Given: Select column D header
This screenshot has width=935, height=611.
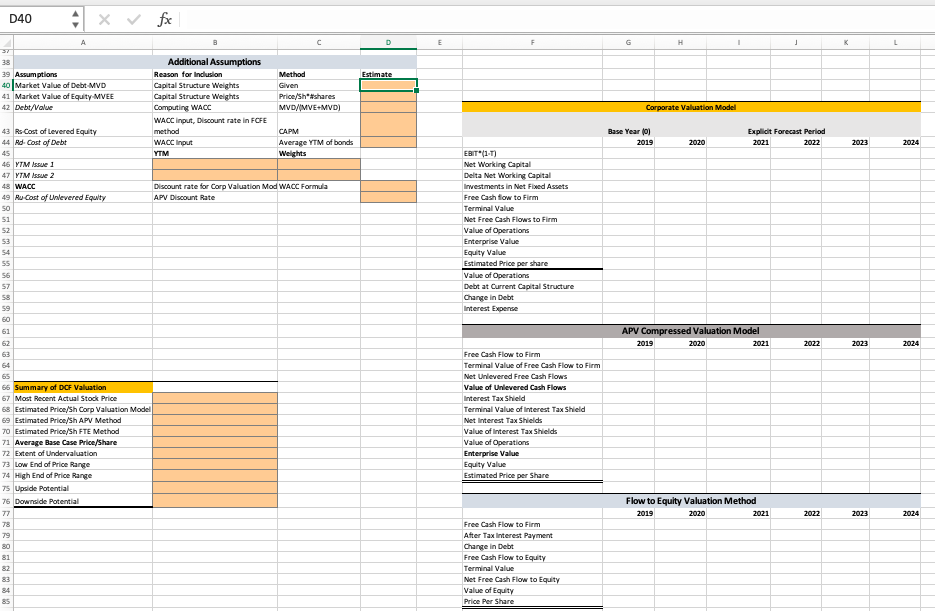Looking at the screenshot, I should (388, 42).
